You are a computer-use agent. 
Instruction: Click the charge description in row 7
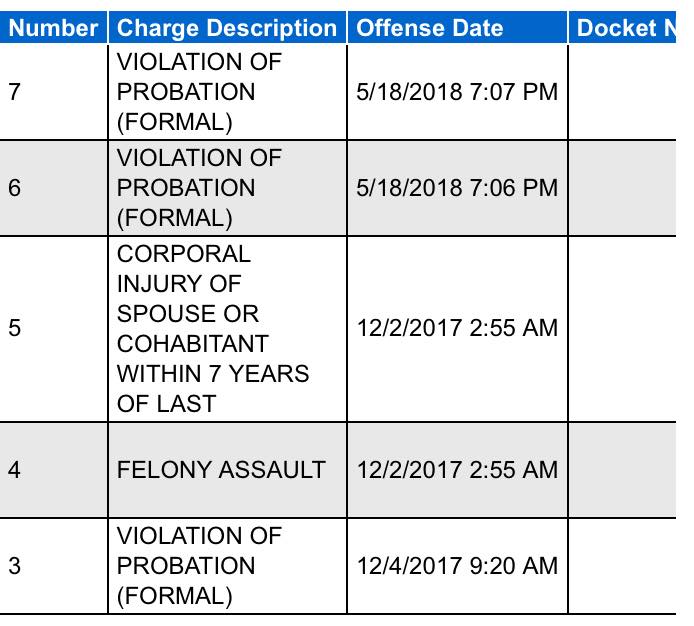pyautogui.click(x=199, y=92)
